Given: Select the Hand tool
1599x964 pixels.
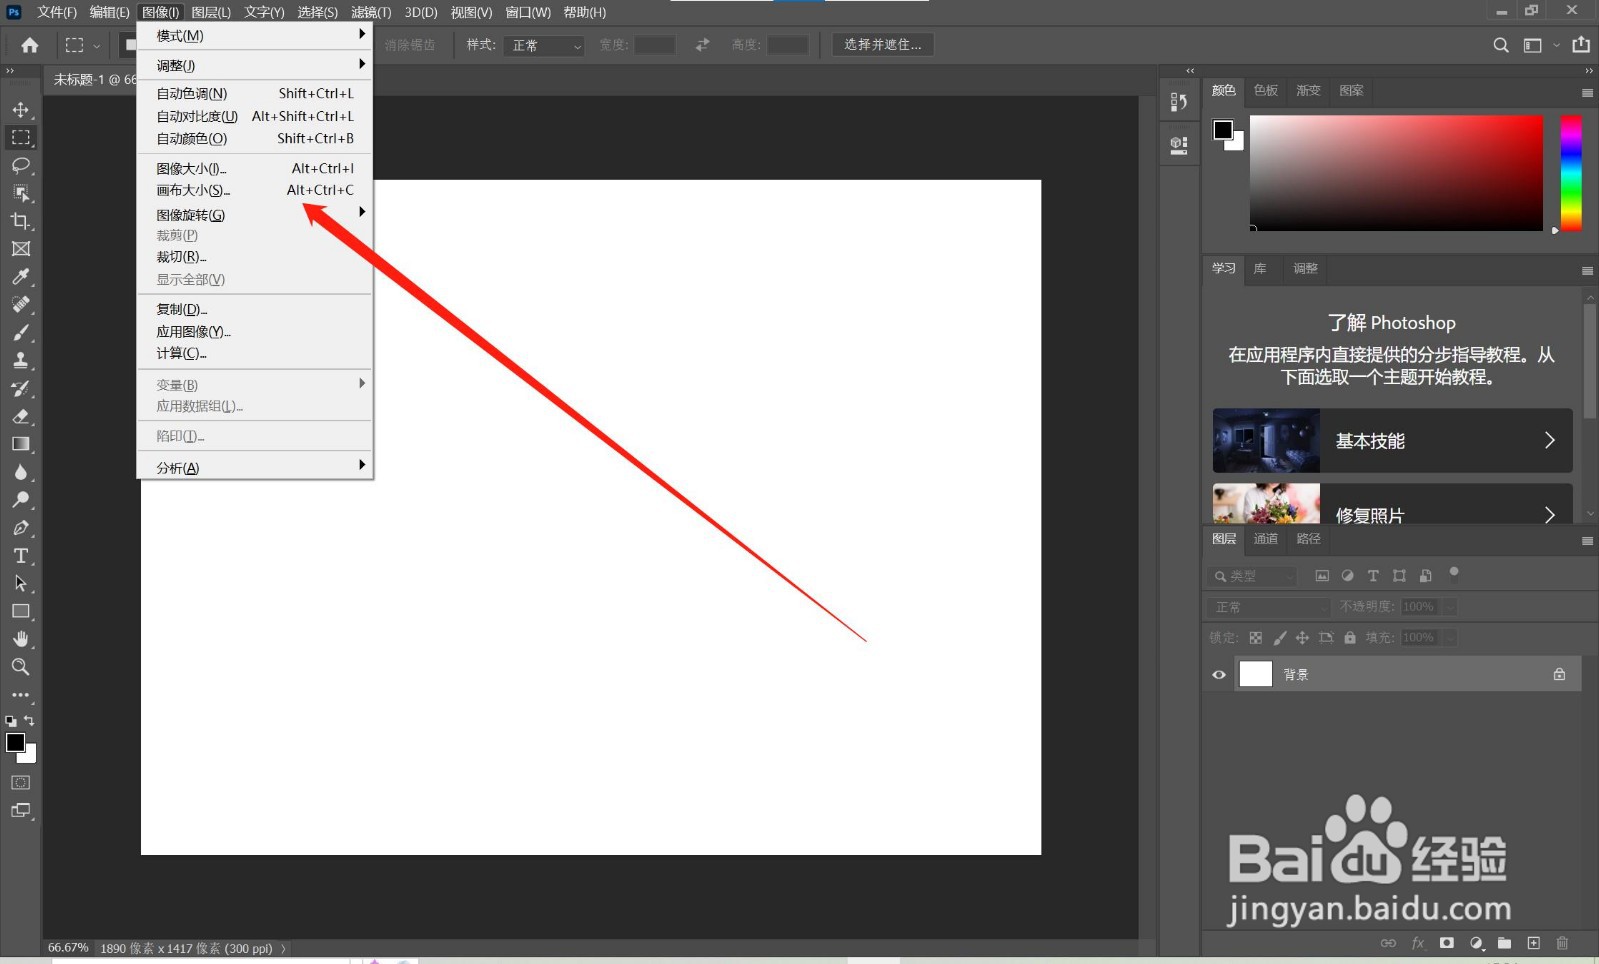Looking at the screenshot, I should point(20,639).
